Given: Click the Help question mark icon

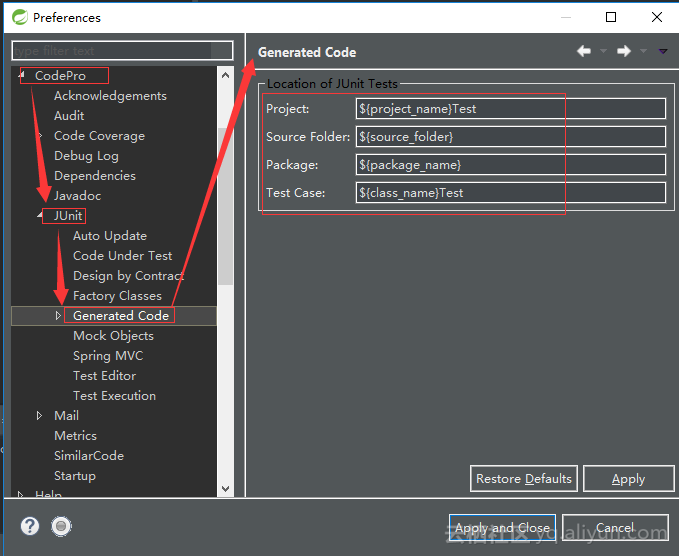Looking at the screenshot, I should click(30, 526).
